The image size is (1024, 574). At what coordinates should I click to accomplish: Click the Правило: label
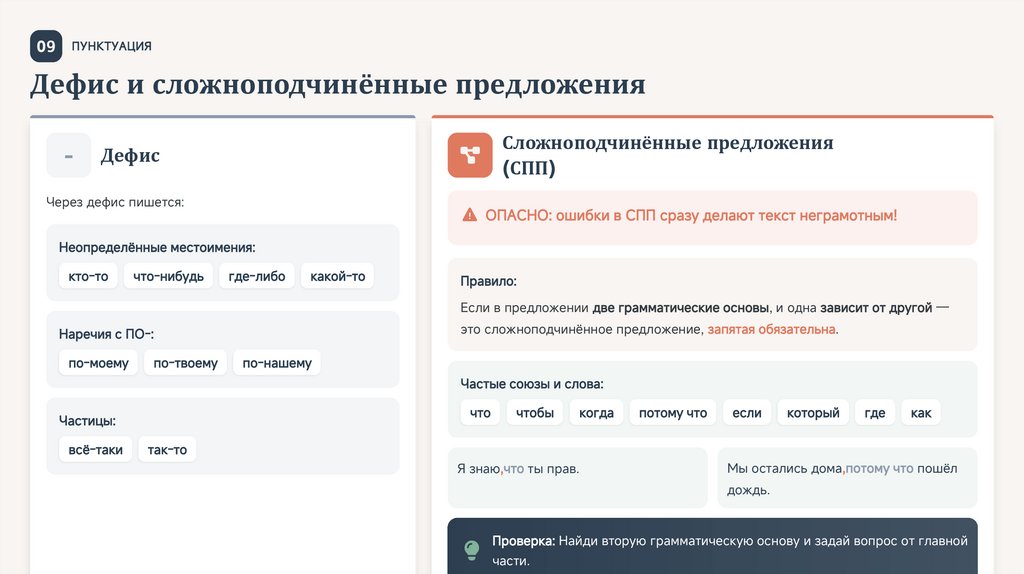click(488, 281)
